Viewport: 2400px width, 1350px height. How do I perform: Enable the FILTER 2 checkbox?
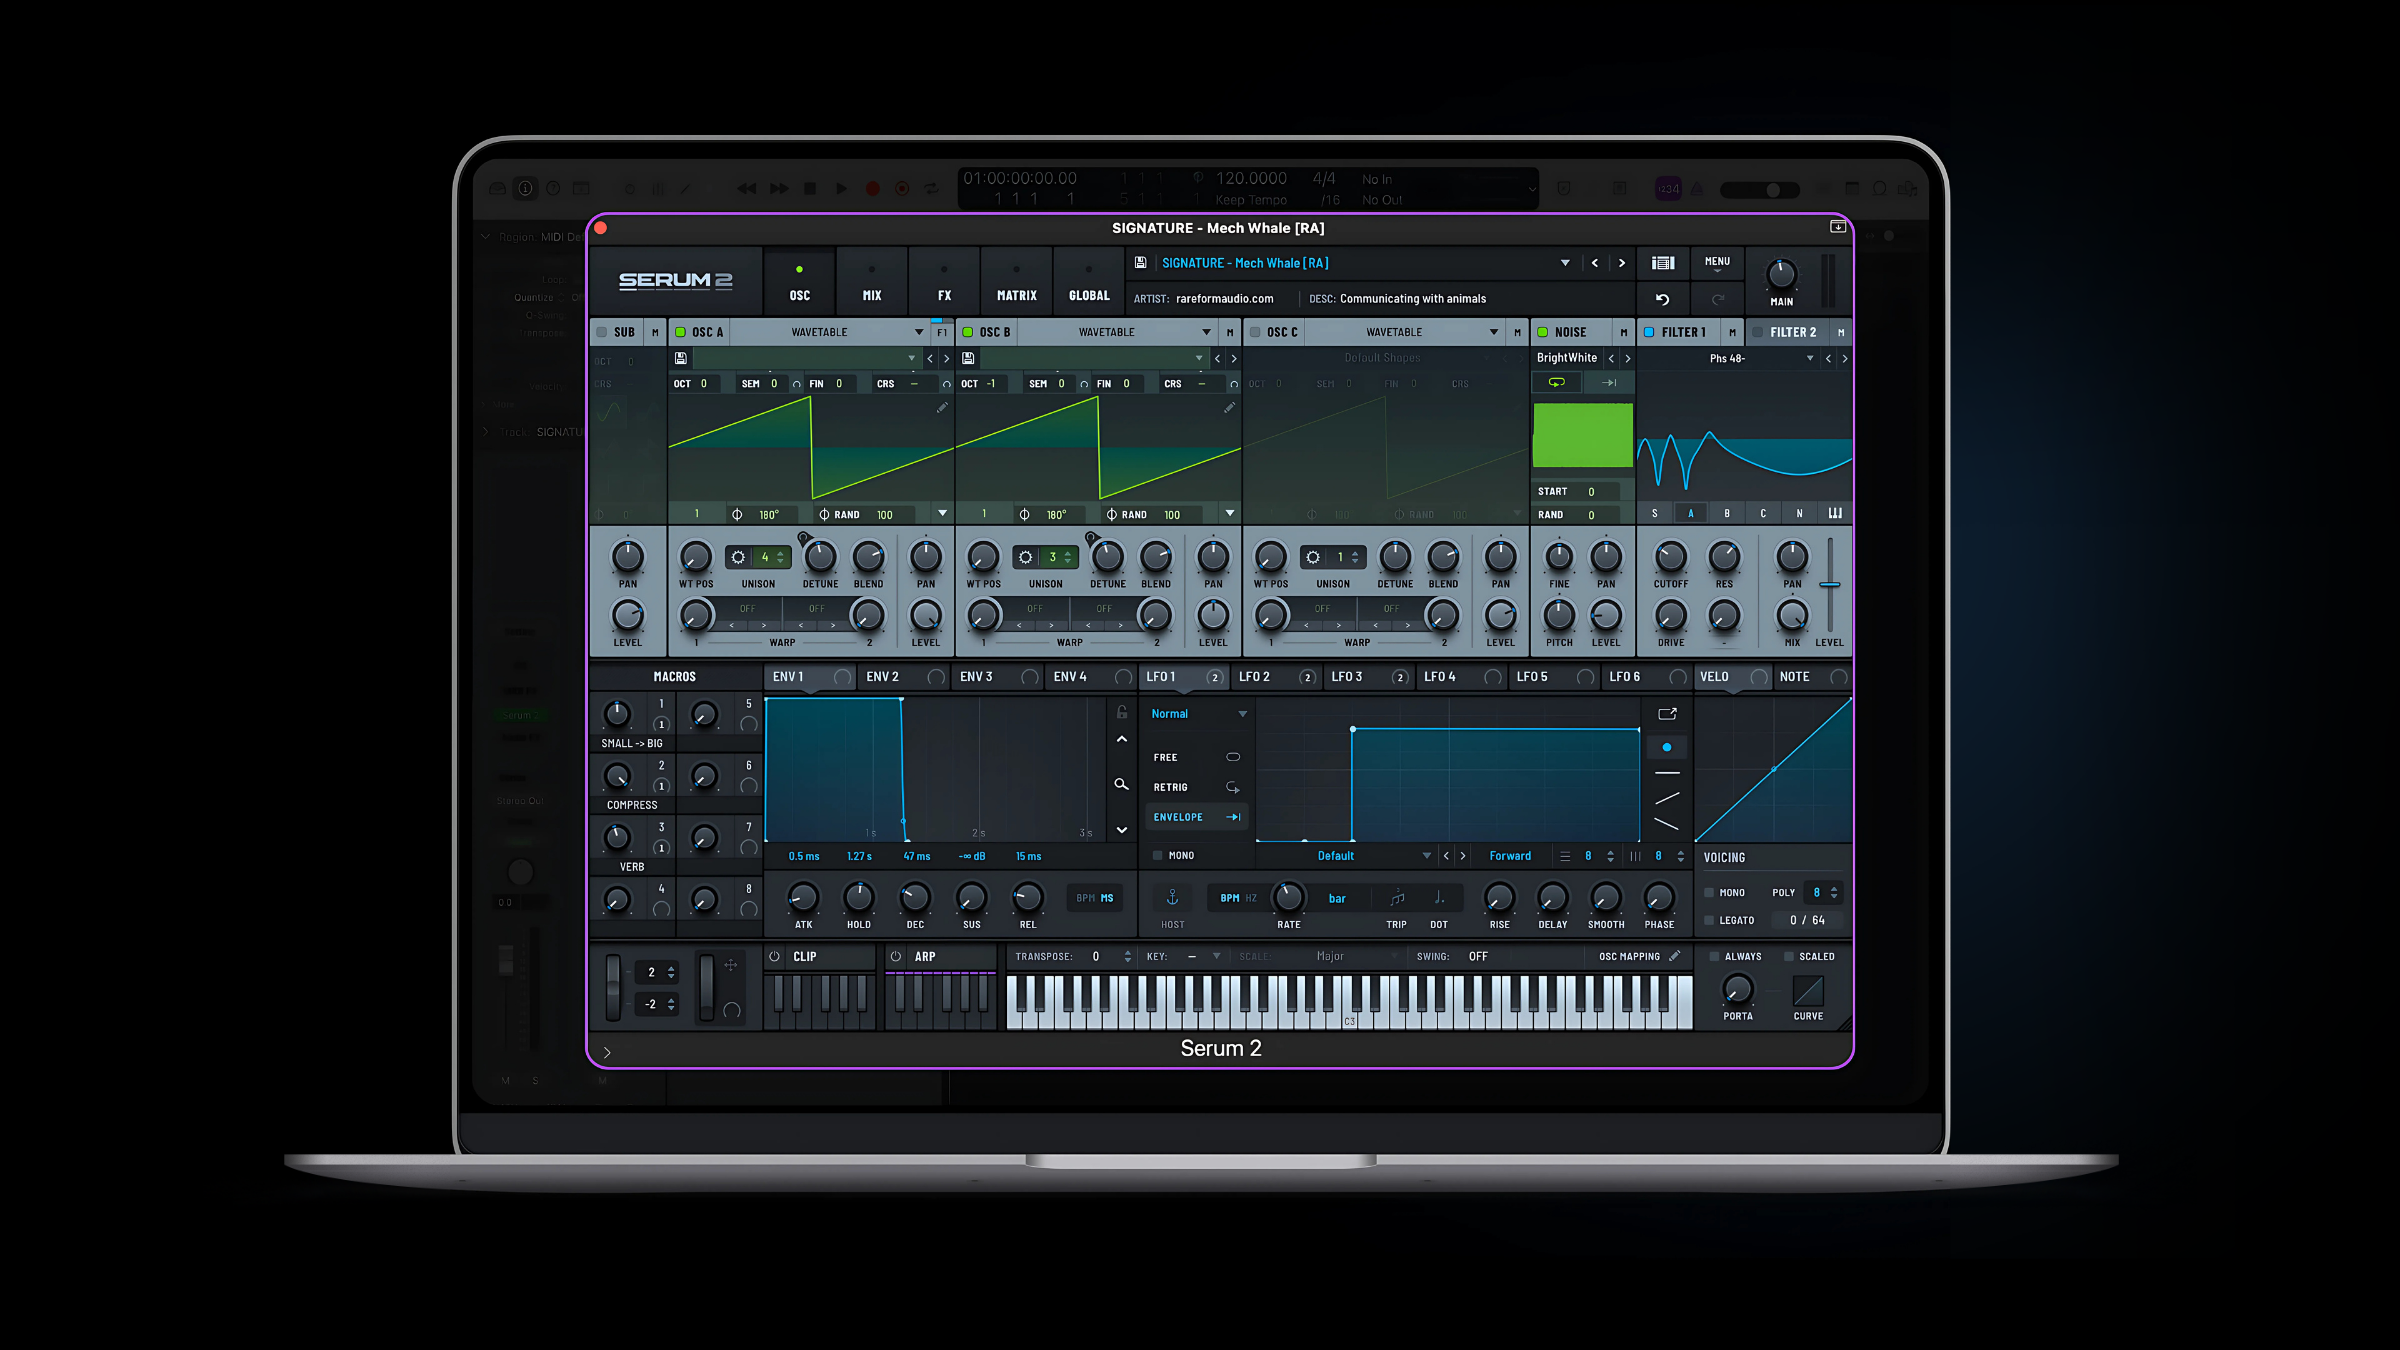coord(1757,332)
